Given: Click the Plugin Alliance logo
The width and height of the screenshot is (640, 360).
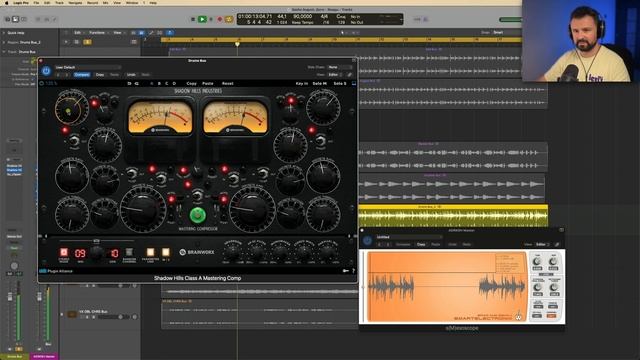Looking at the screenshot, I should [56, 271].
